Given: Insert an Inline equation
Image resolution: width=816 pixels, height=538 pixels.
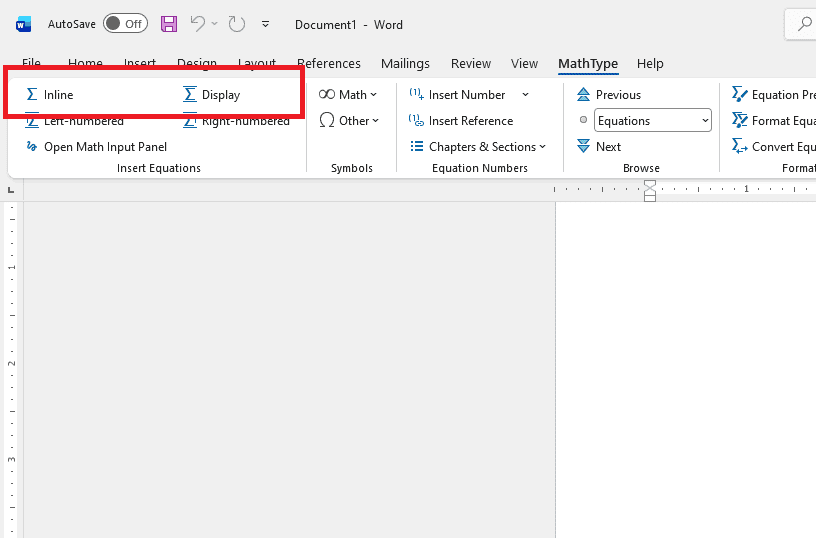Looking at the screenshot, I should [x=50, y=95].
